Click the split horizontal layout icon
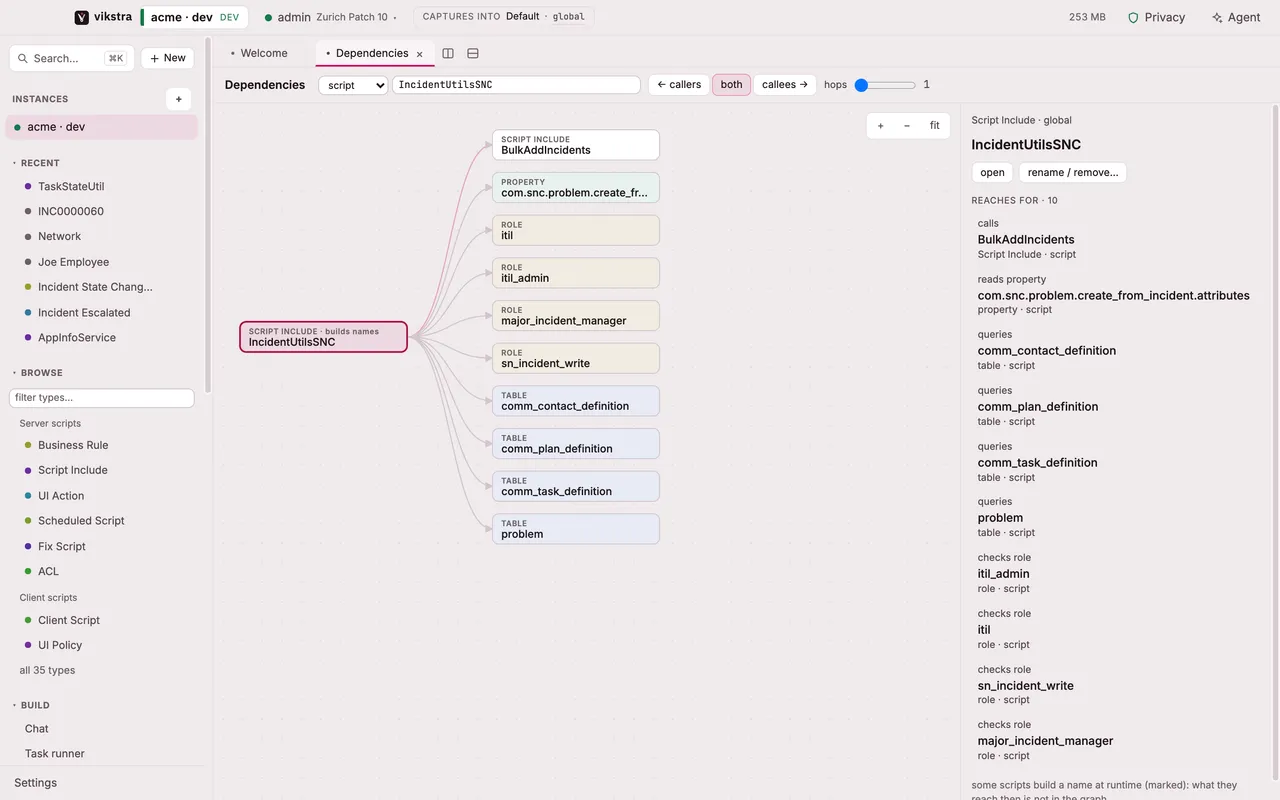The height and width of the screenshot is (800, 1280). click(x=473, y=53)
